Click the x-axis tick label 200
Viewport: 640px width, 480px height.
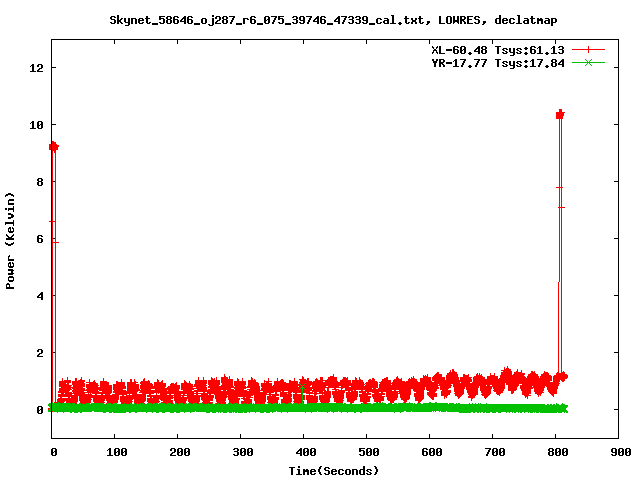[180, 452]
